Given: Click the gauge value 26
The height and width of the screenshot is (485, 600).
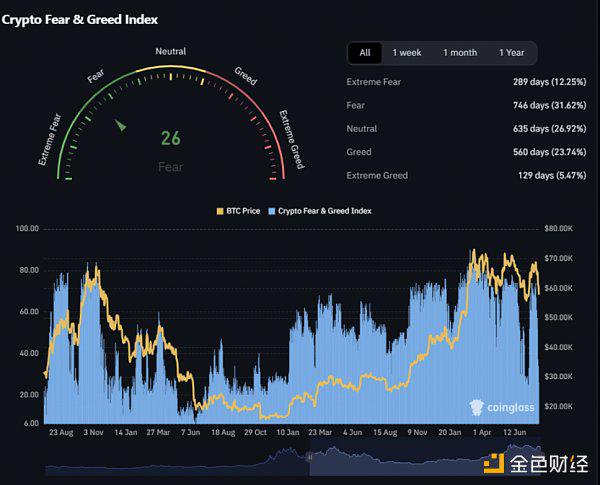Looking at the screenshot, I should tap(171, 139).
